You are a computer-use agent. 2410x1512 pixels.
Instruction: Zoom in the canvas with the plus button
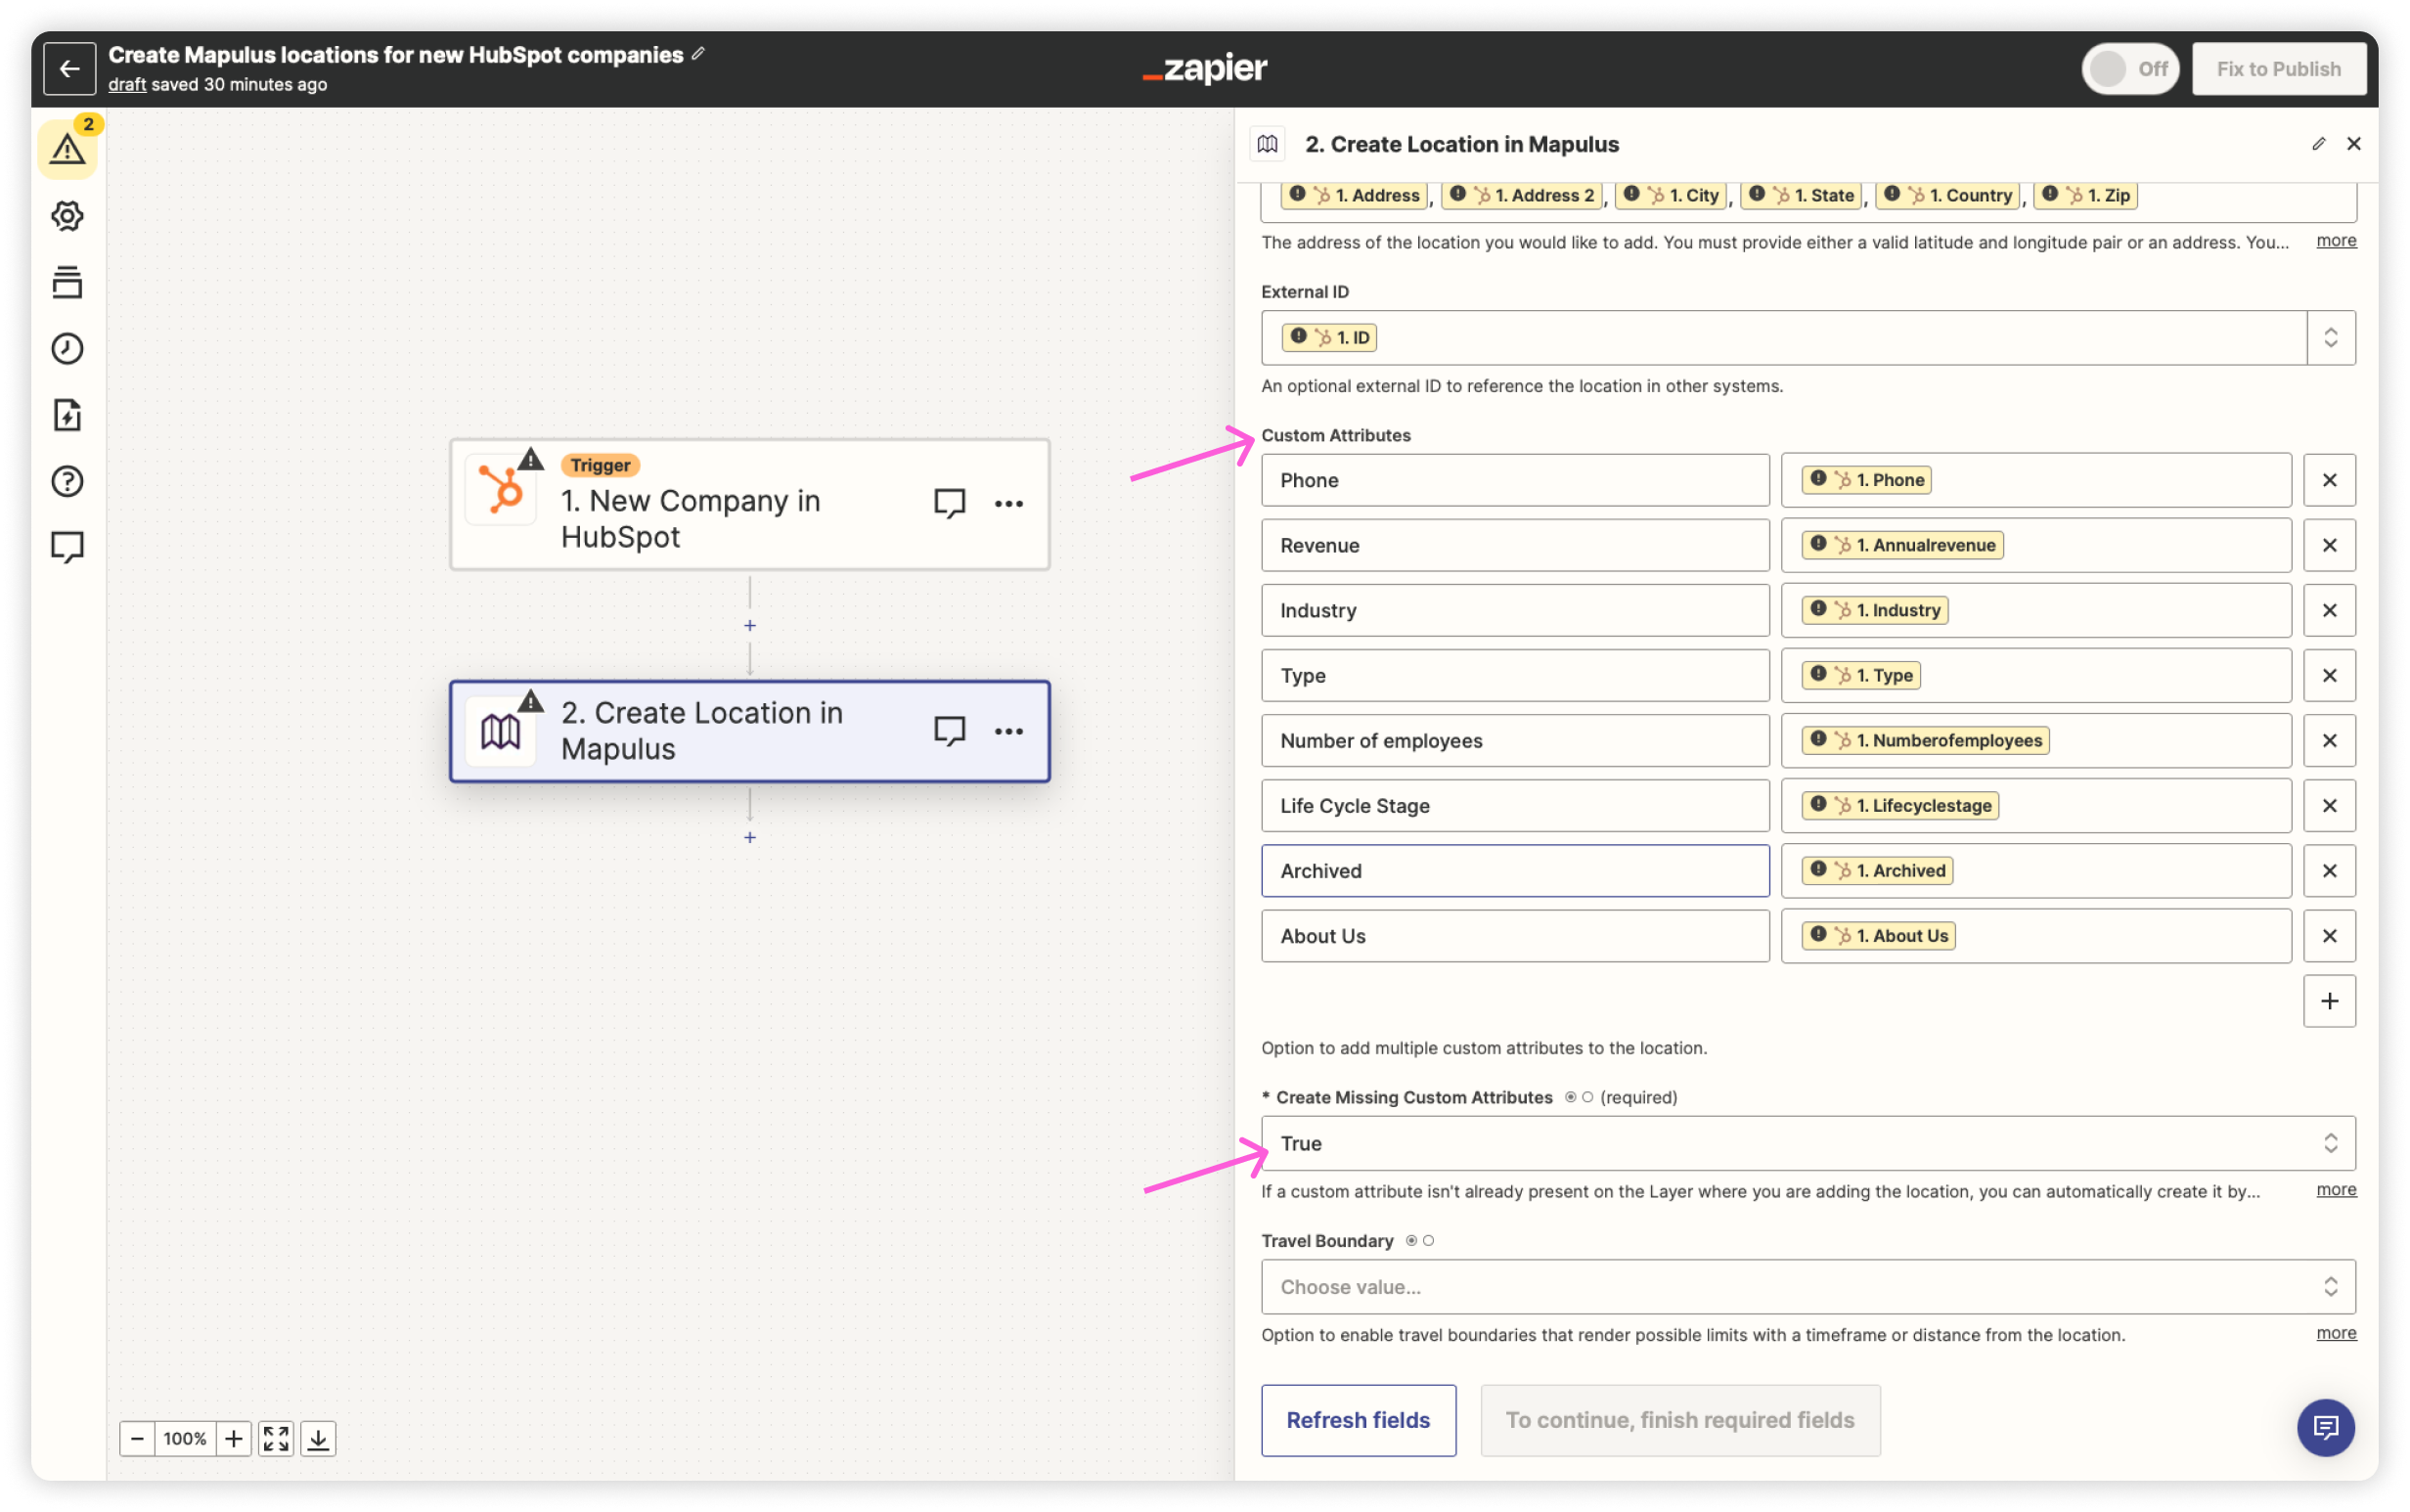[234, 1438]
